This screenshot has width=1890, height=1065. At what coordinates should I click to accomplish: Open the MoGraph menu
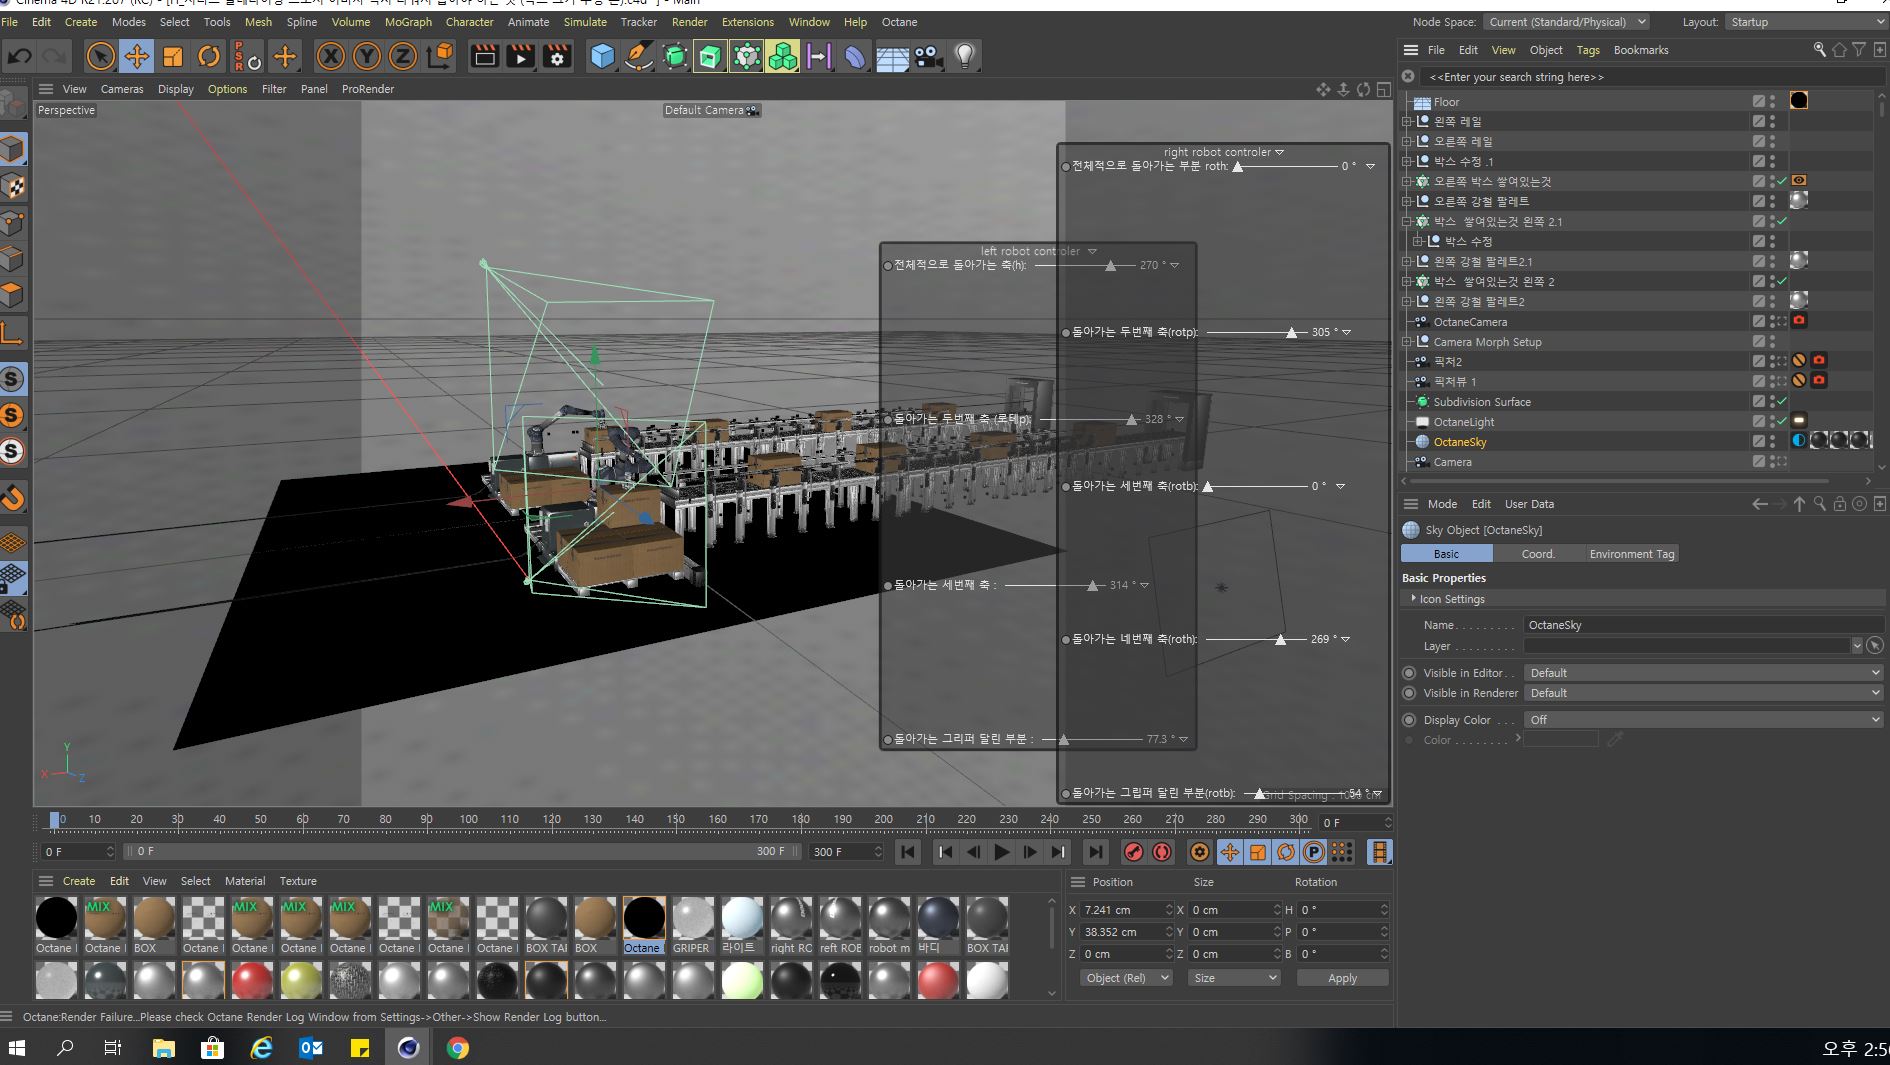[408, 22]
